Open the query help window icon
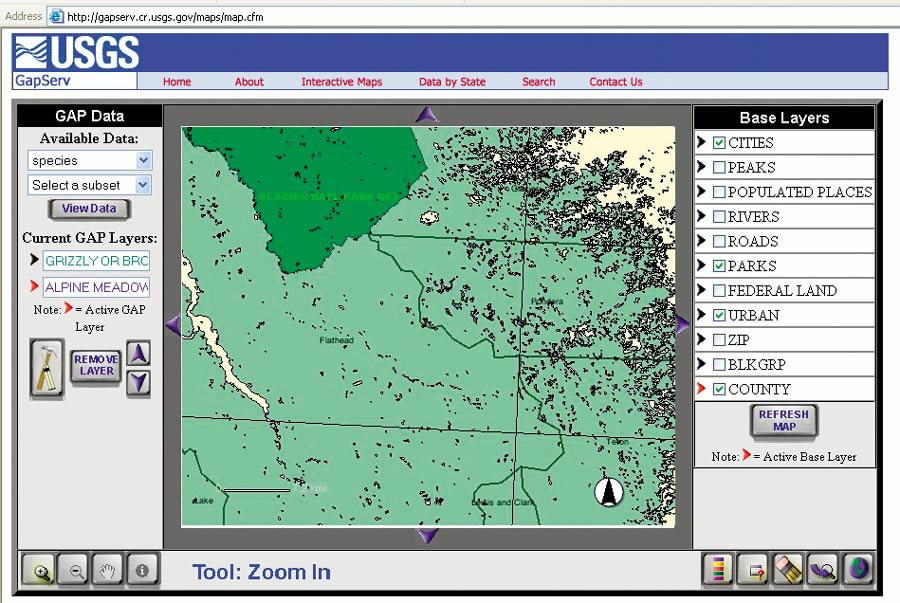Image resolution: width=900 pixels, height=603 pixels. [x=752, y=569]
